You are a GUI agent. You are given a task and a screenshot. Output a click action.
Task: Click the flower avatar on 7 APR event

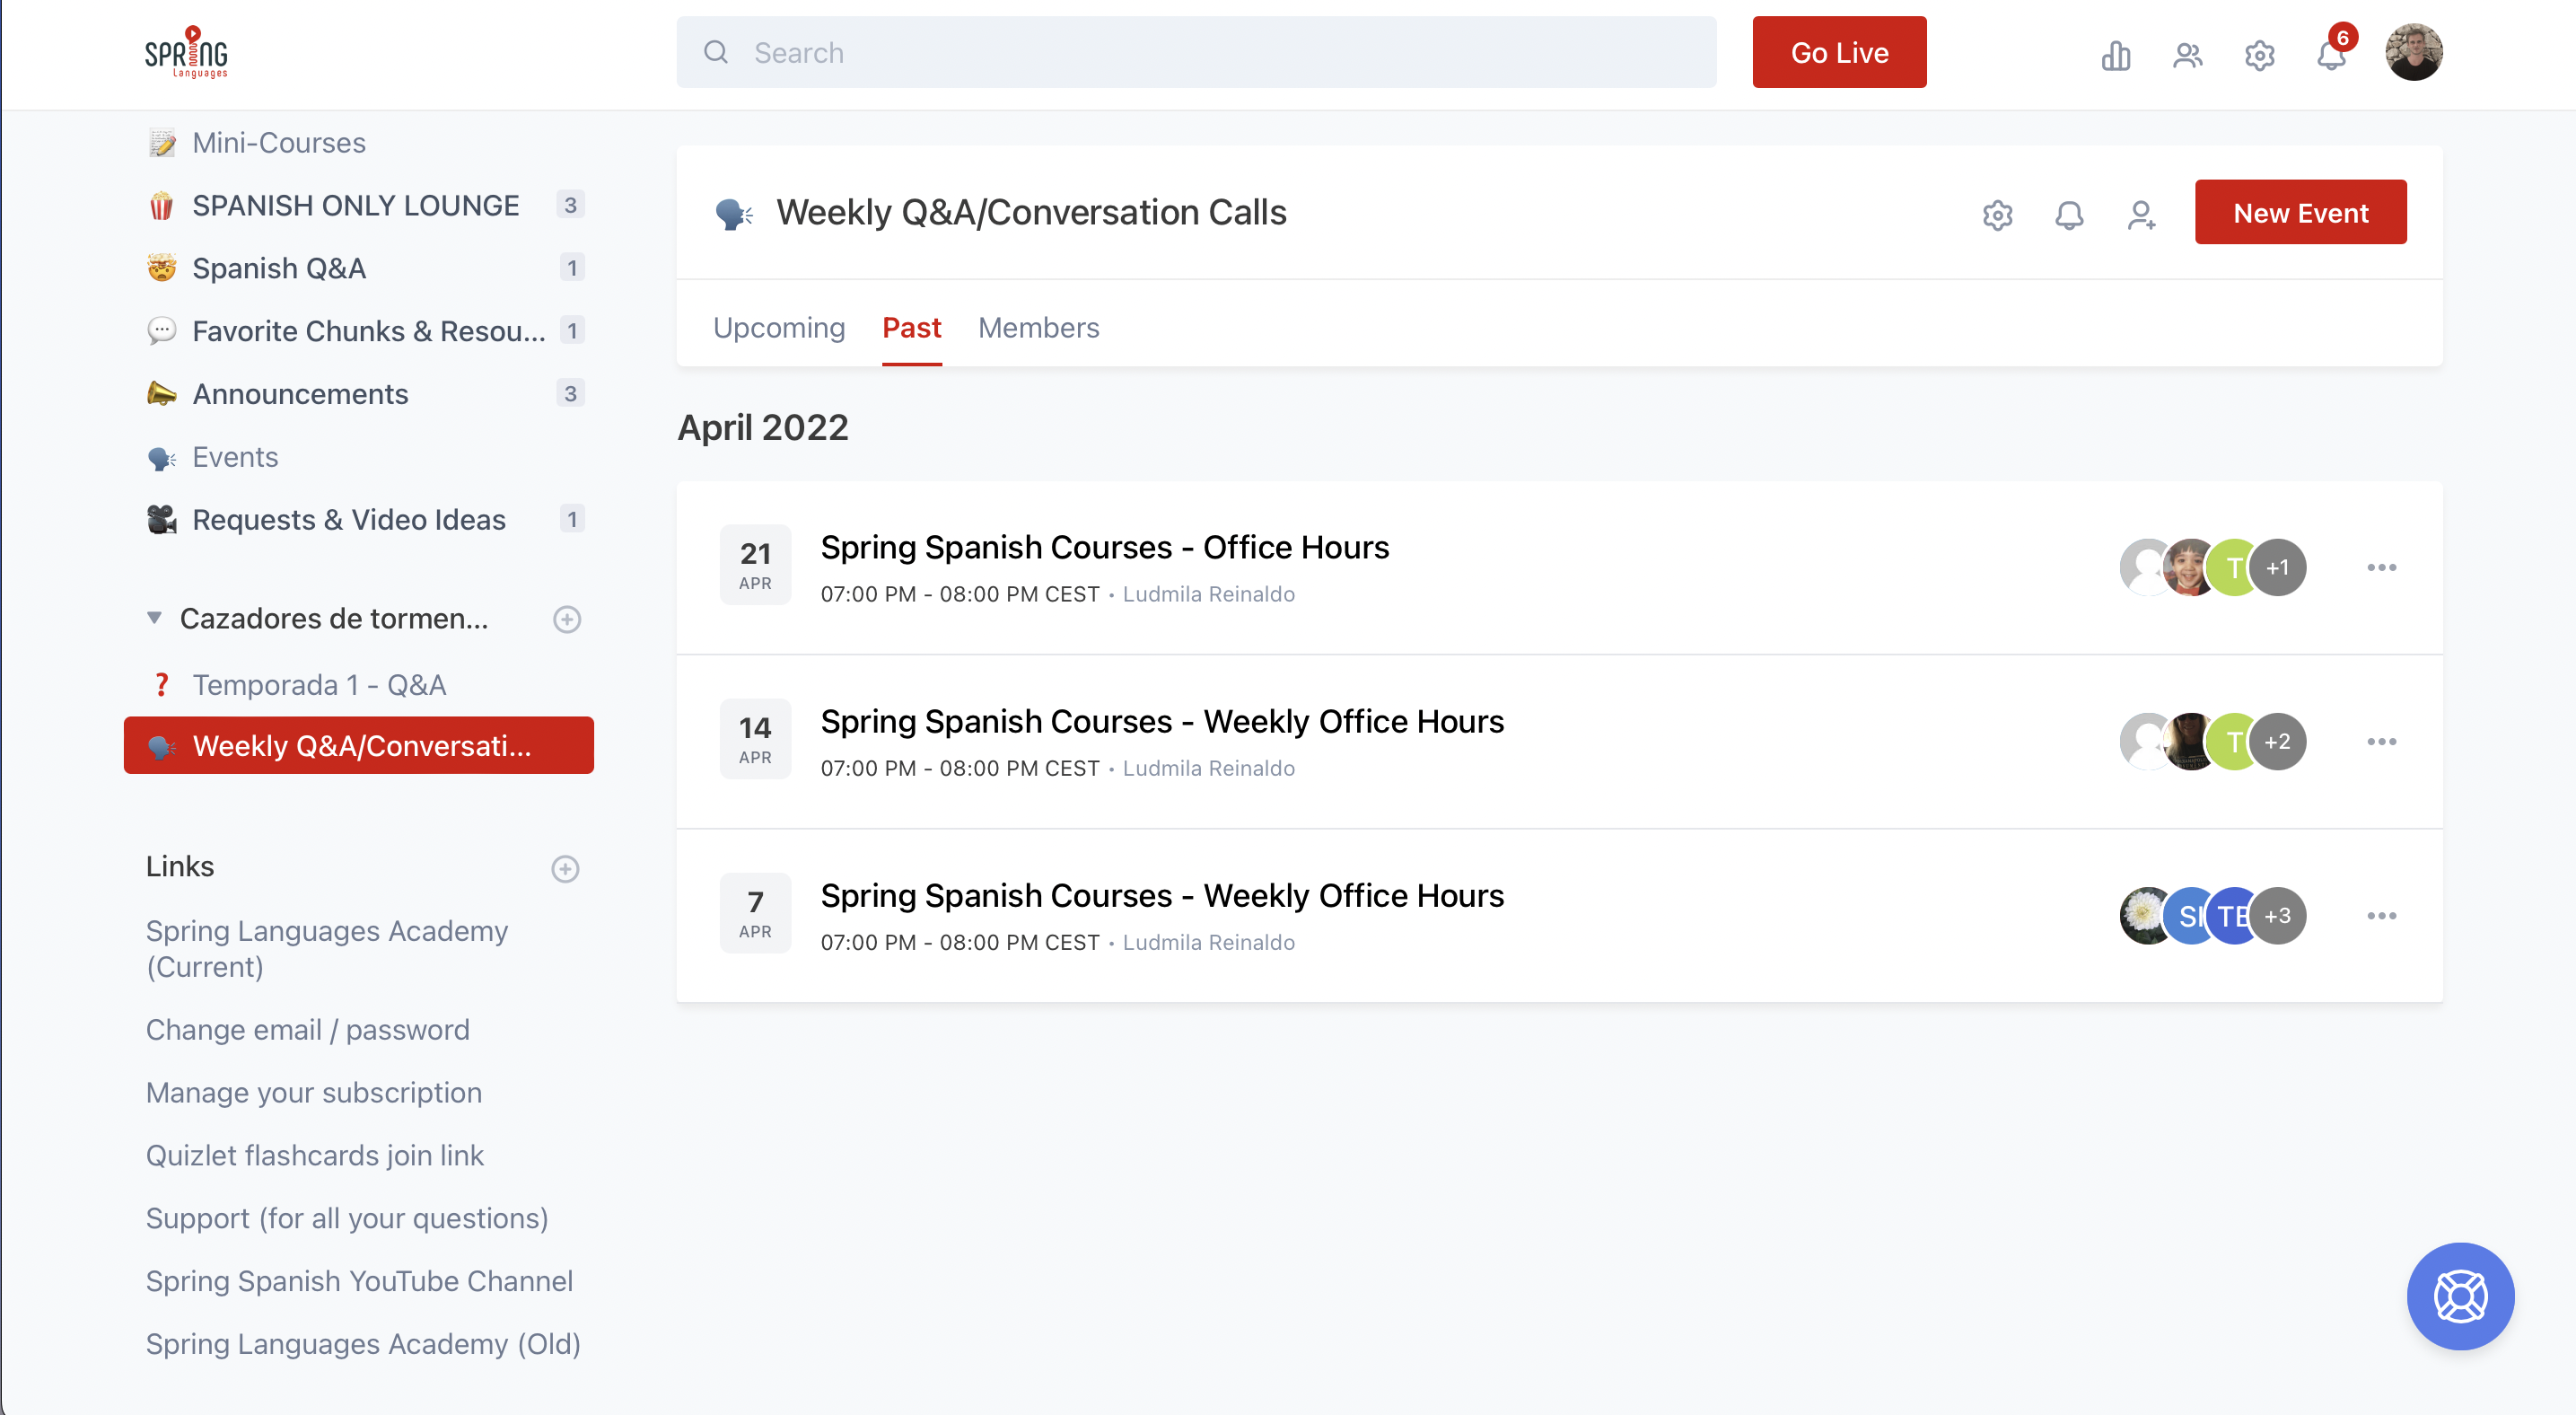click(x=2144, y=915)
